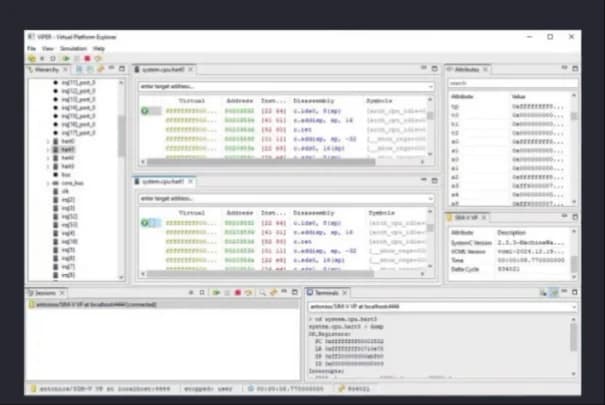Maximize the top disassembly editor panel
This screenshot has width=605, height=405.
(x=434, y=69)
